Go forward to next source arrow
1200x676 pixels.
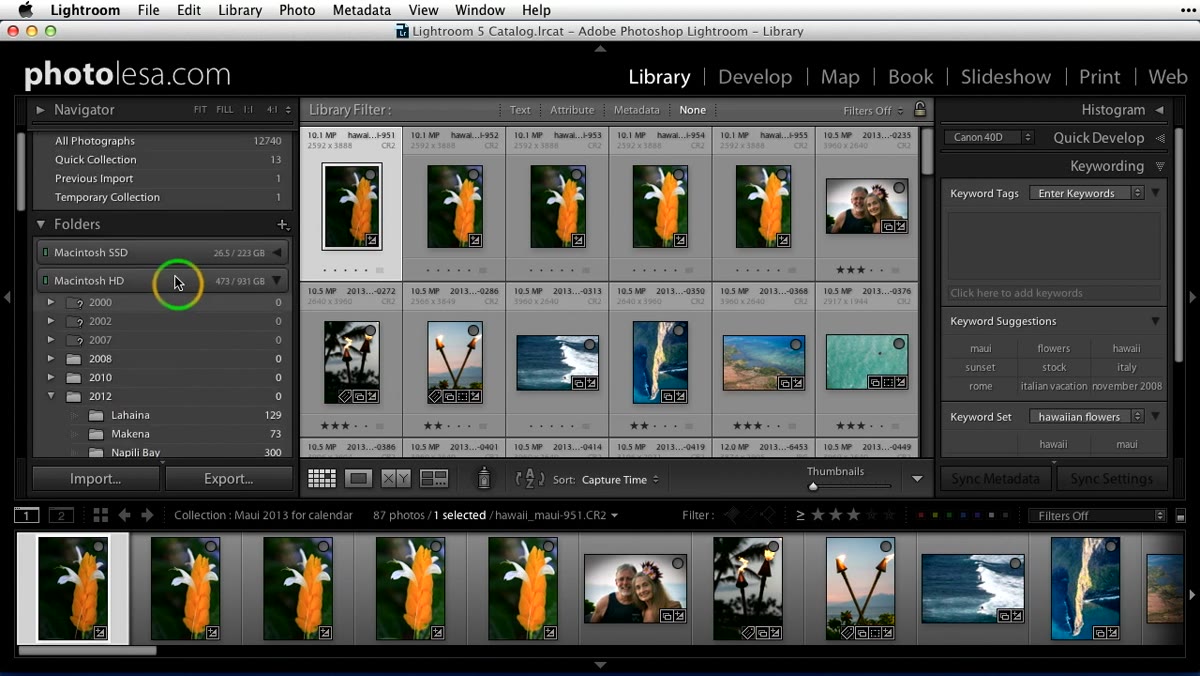147,515
